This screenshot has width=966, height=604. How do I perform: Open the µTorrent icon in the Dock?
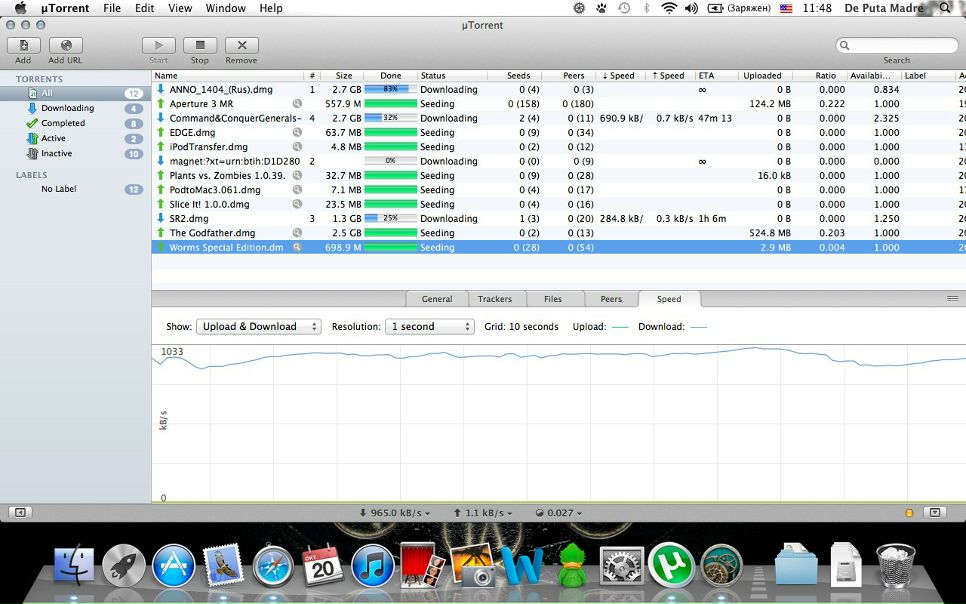pos(670,565)
